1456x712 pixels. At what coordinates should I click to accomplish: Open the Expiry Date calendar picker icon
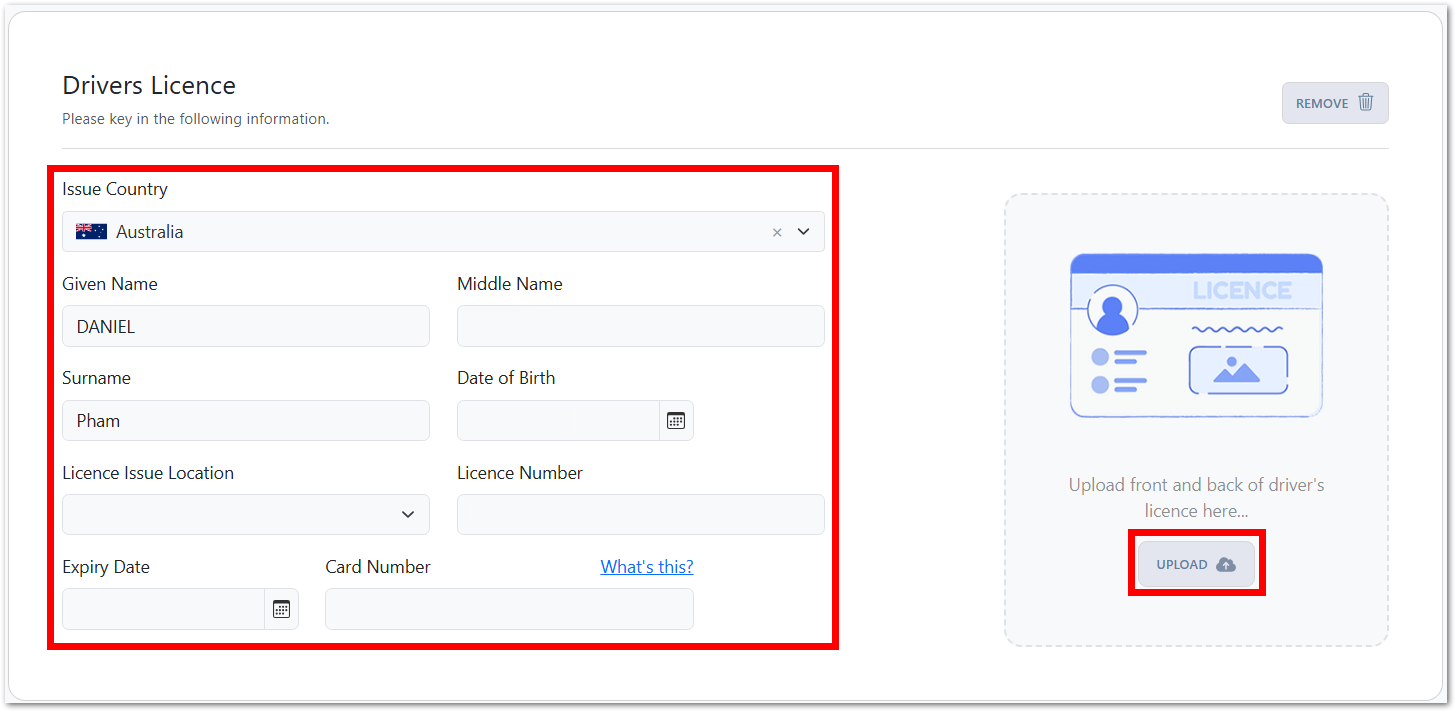281,609
